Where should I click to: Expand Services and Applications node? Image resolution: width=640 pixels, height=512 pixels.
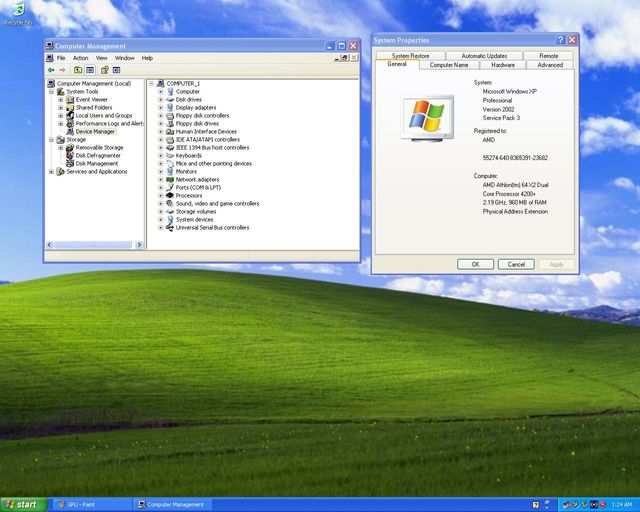[x=51, y=172]
